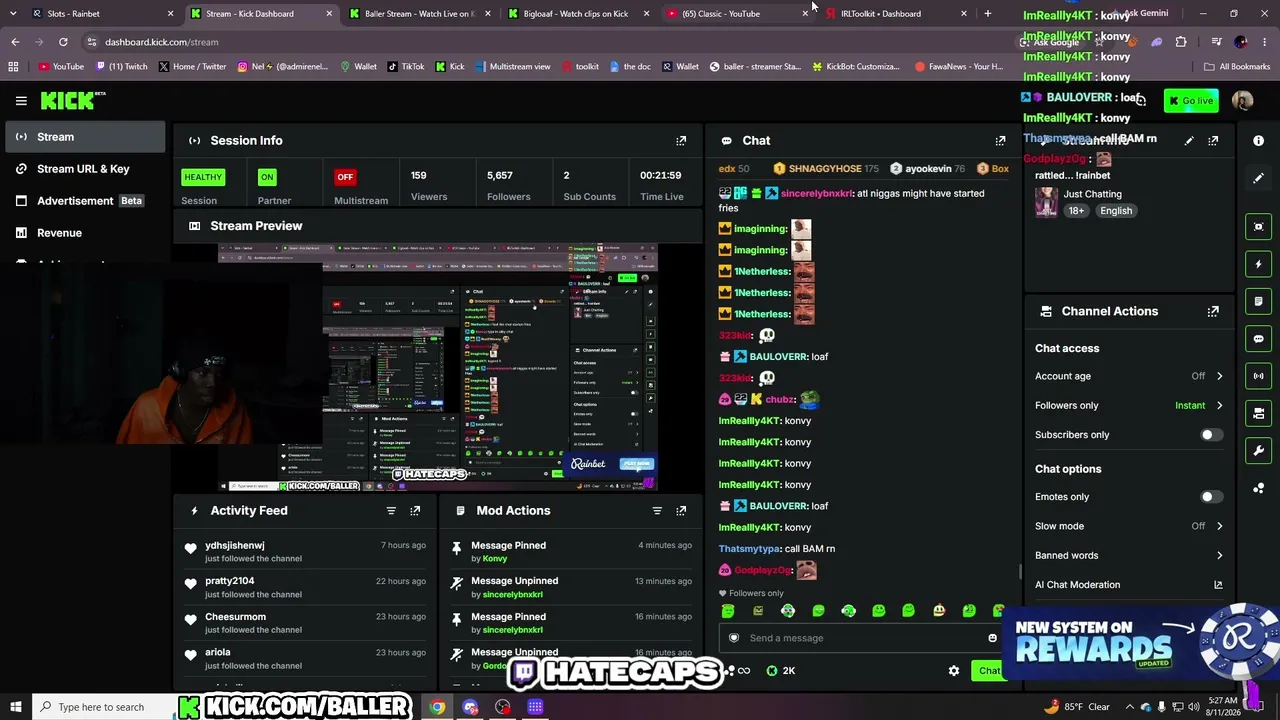Edit stream info with the pencil icon

coord(1189,141)
